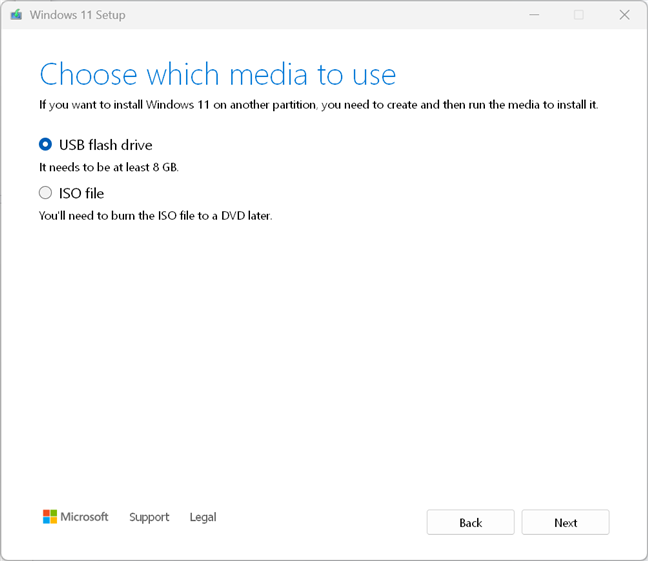Click the 'It needs to be at least 8 GB' text
The image size is (648, 561).
[x=109, y=167]
